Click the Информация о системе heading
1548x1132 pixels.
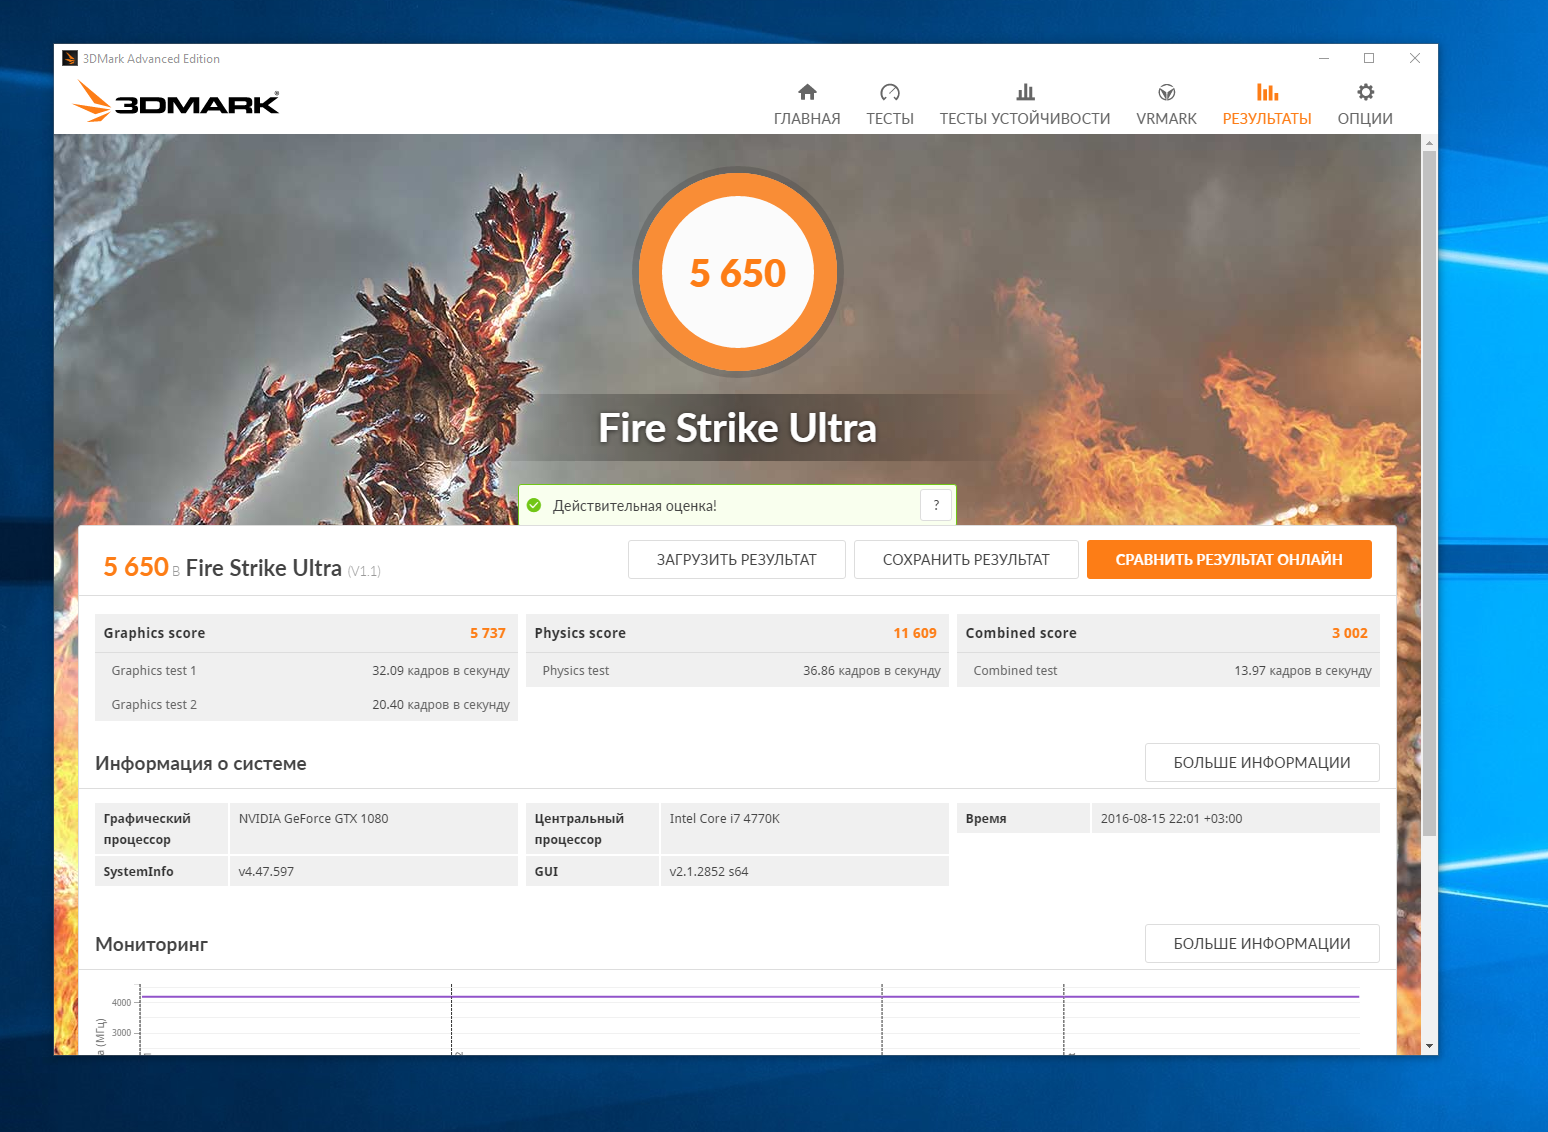[201, 764]
